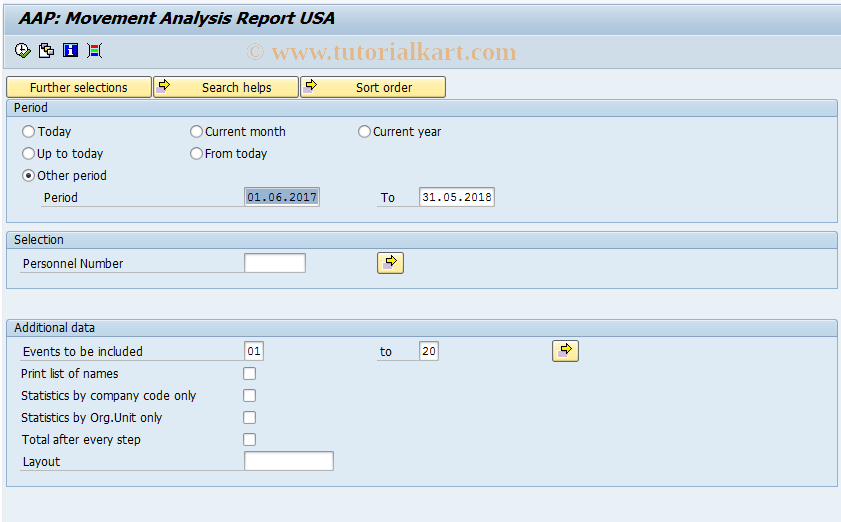The width and height of the screenshot is (841, 522).
Task: Click the Additional data section header
Action: tap(54, 328)
